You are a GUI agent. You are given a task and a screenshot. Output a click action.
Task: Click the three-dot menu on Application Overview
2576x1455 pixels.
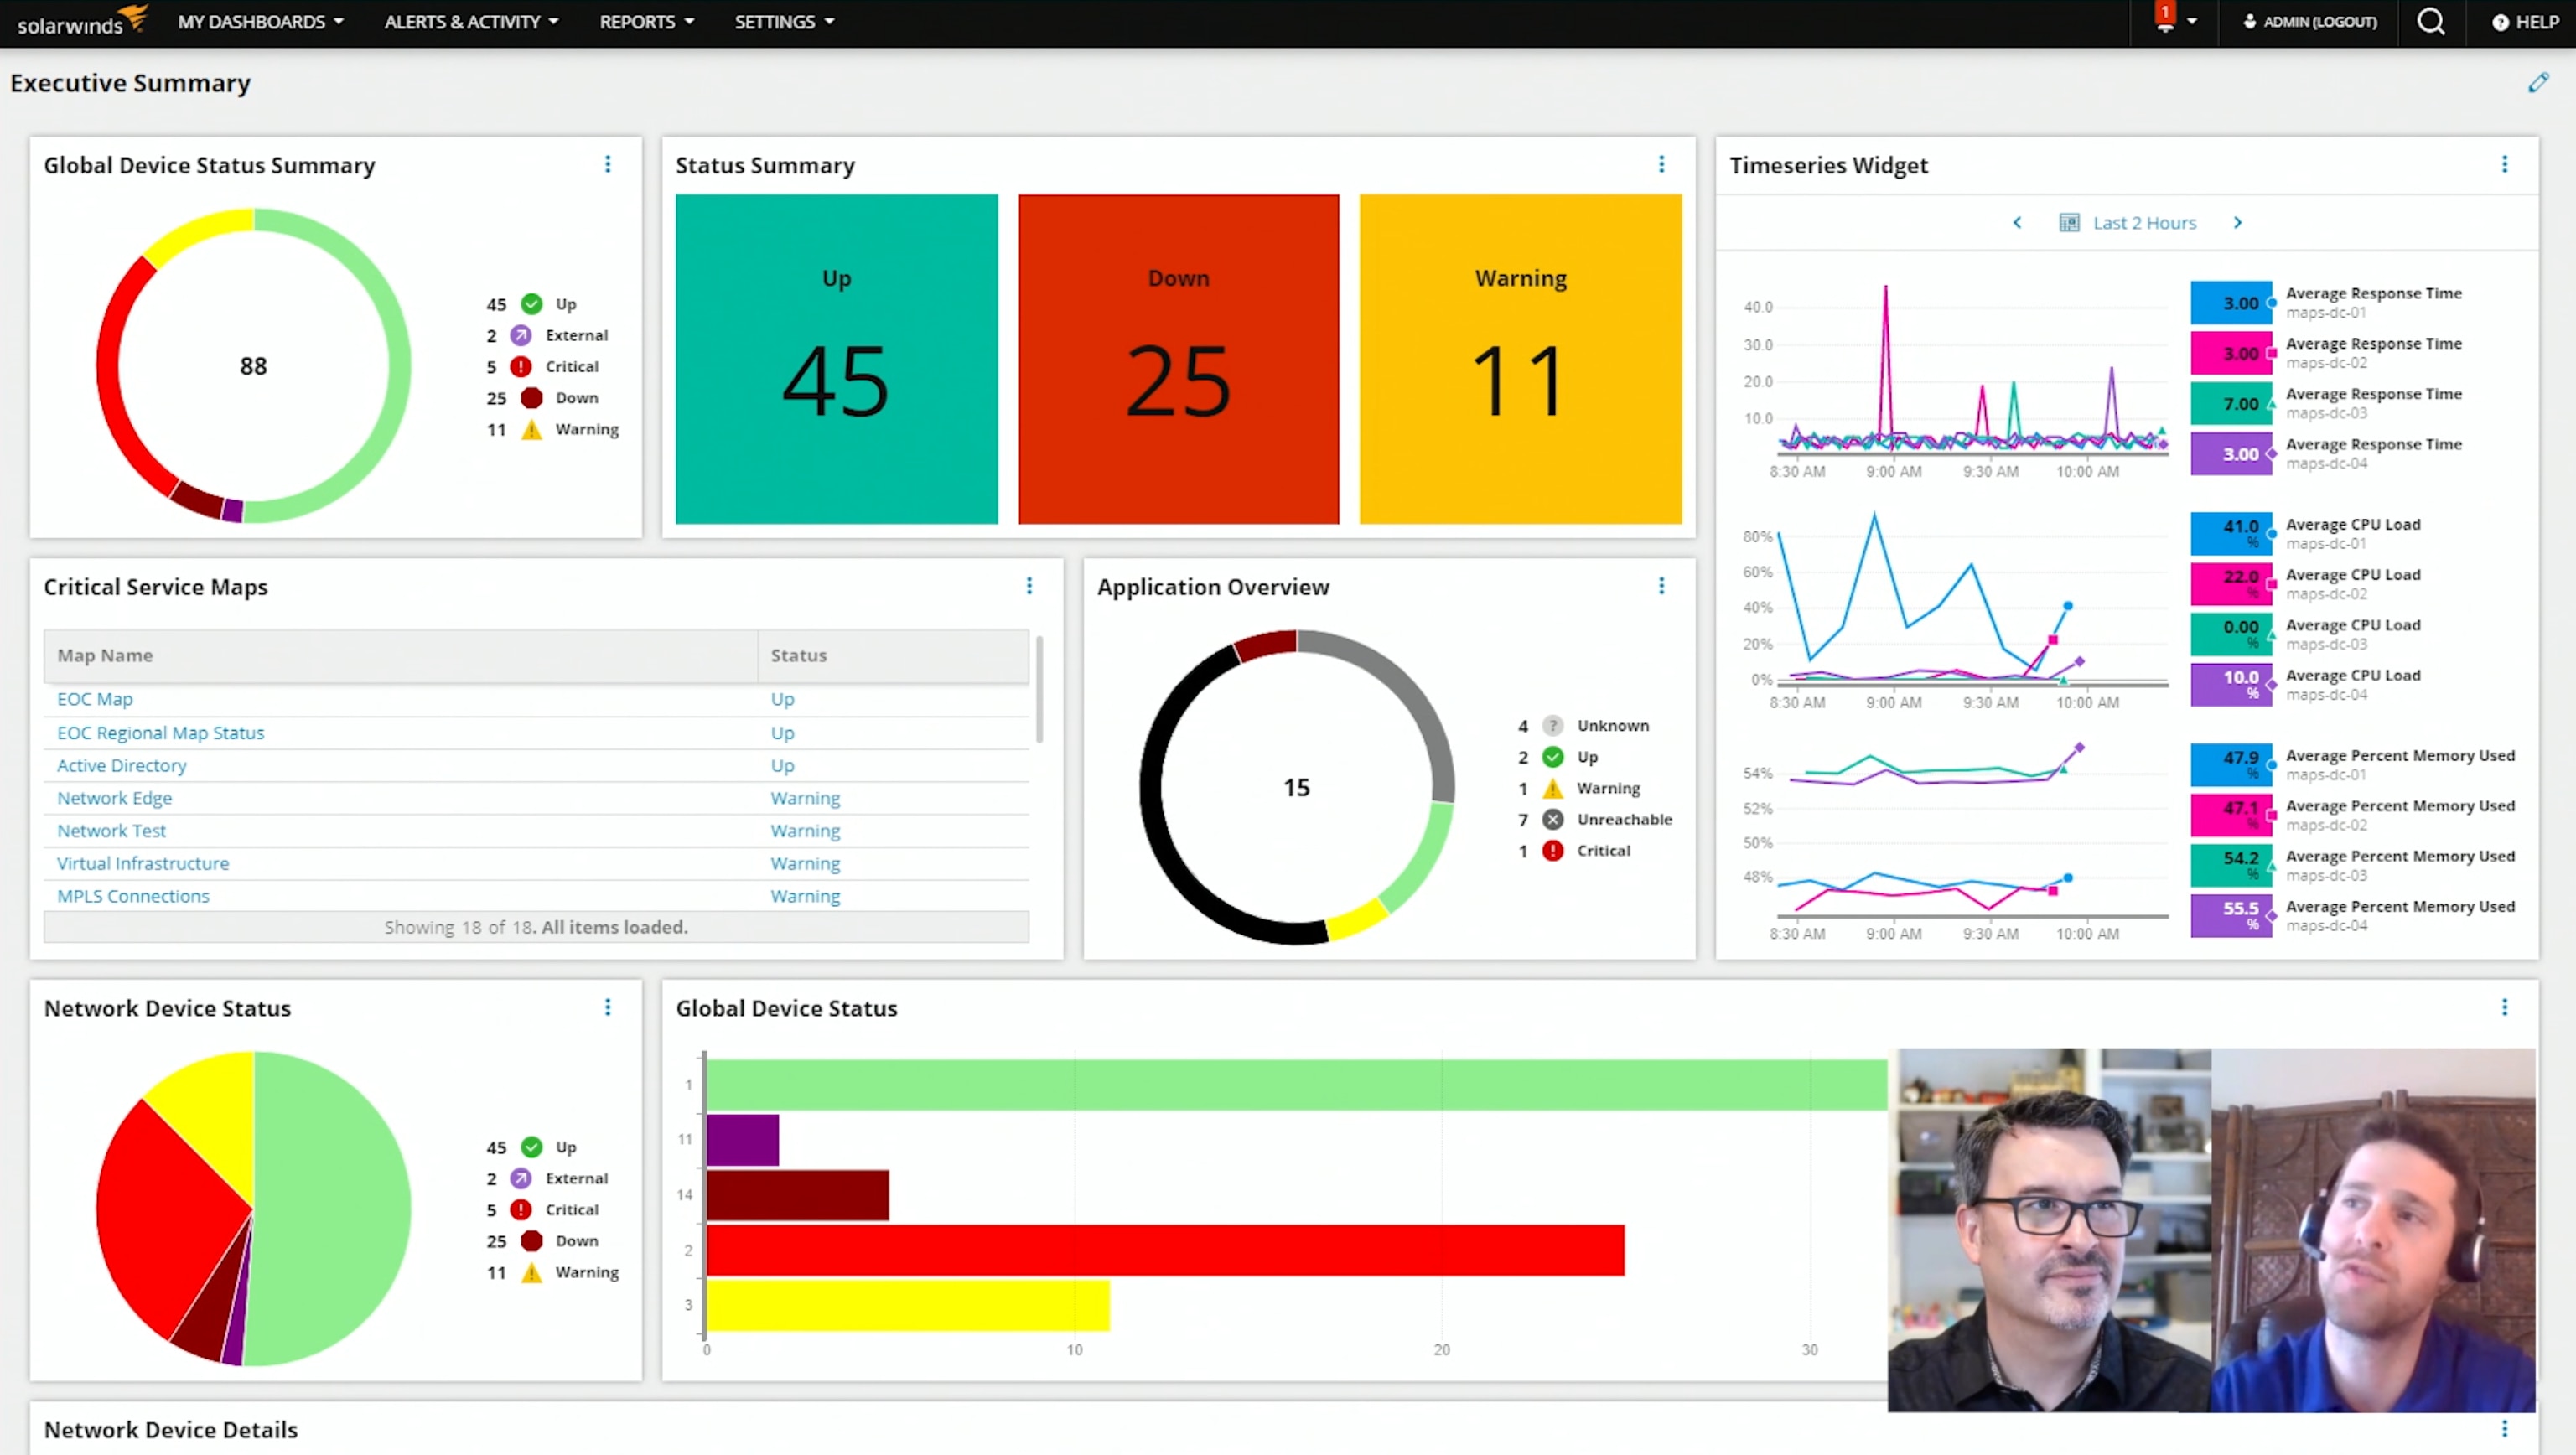(1660, 585)
